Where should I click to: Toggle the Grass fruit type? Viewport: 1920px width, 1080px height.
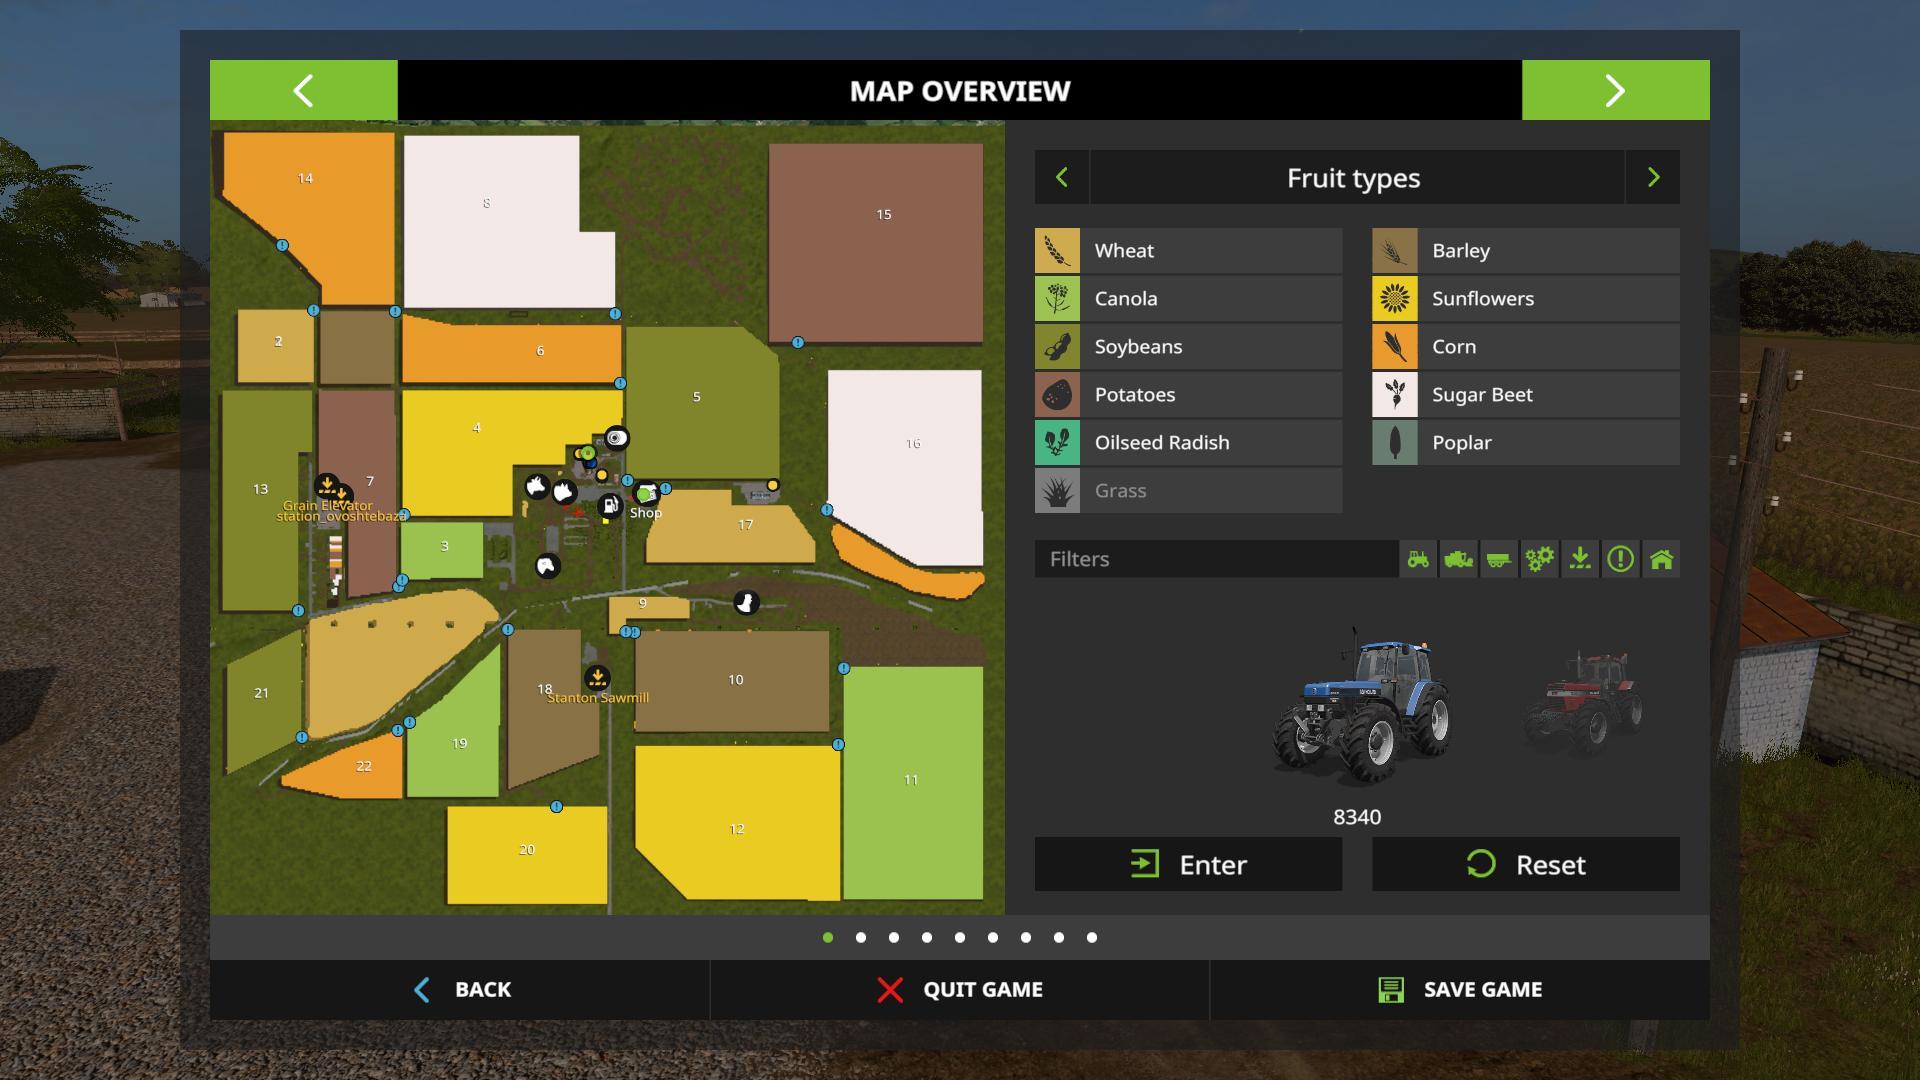coord(1188,491)
